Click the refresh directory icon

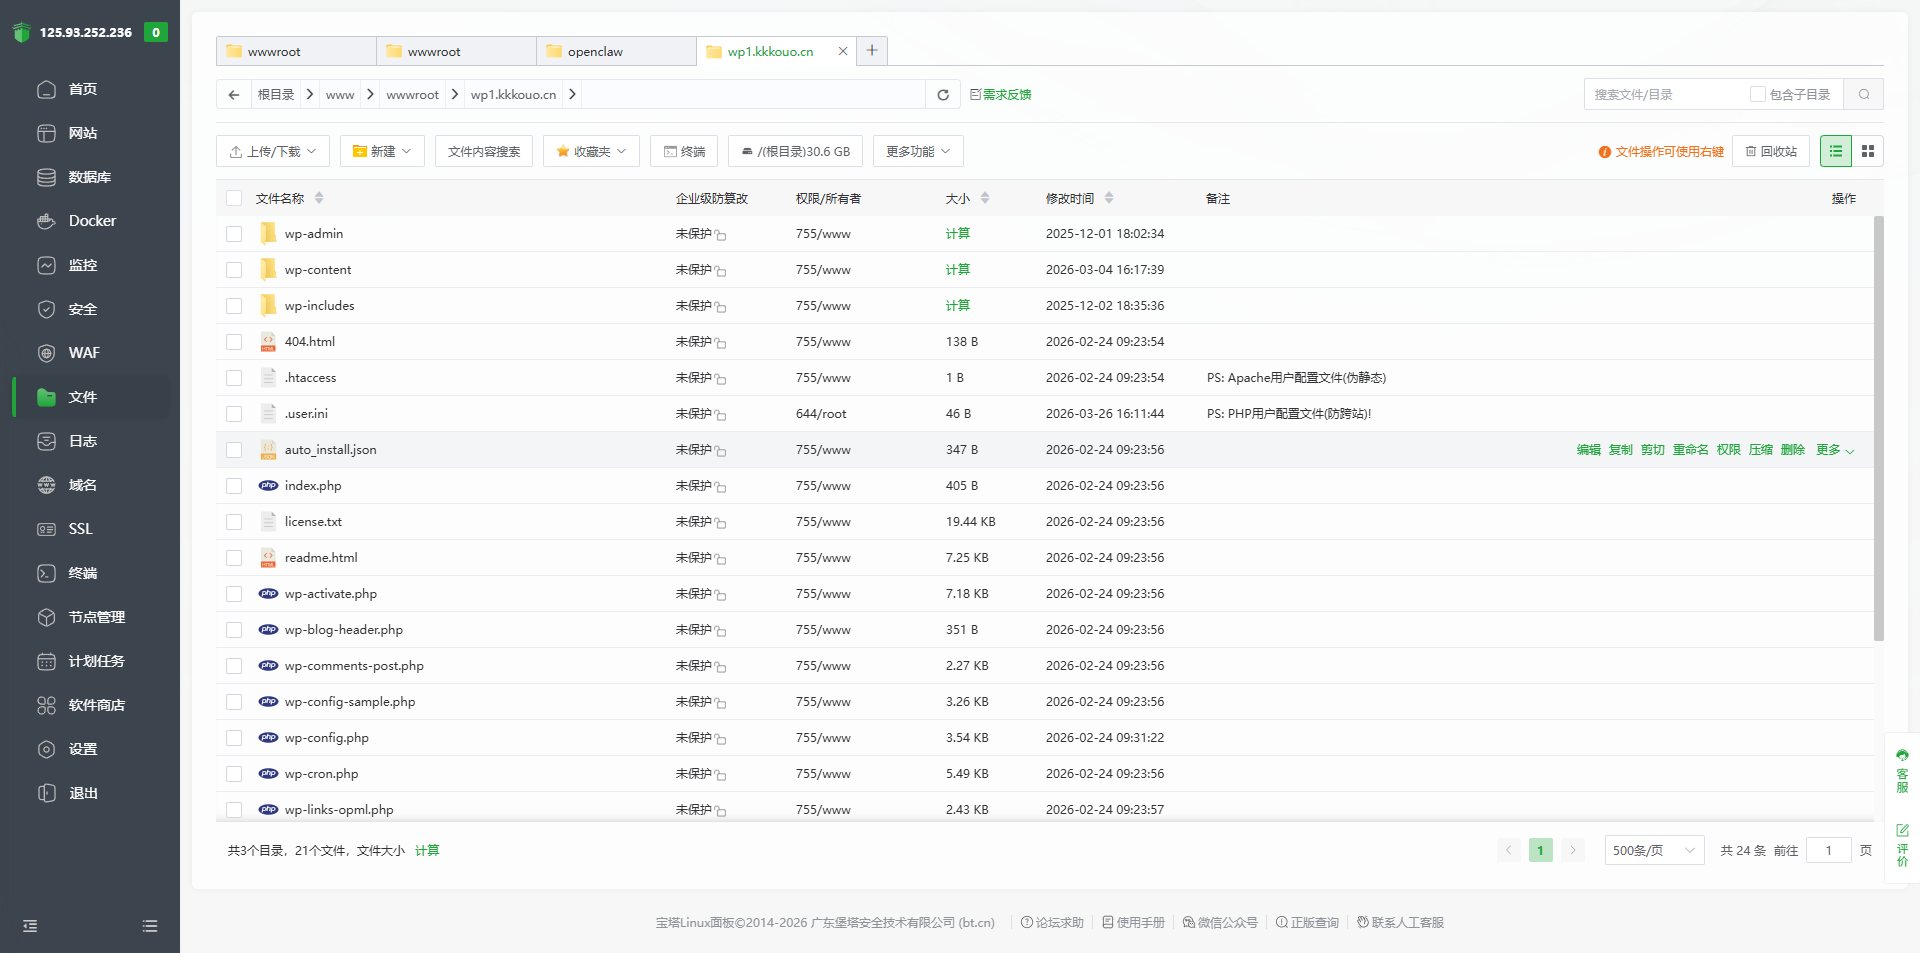[x=942, y=95]
